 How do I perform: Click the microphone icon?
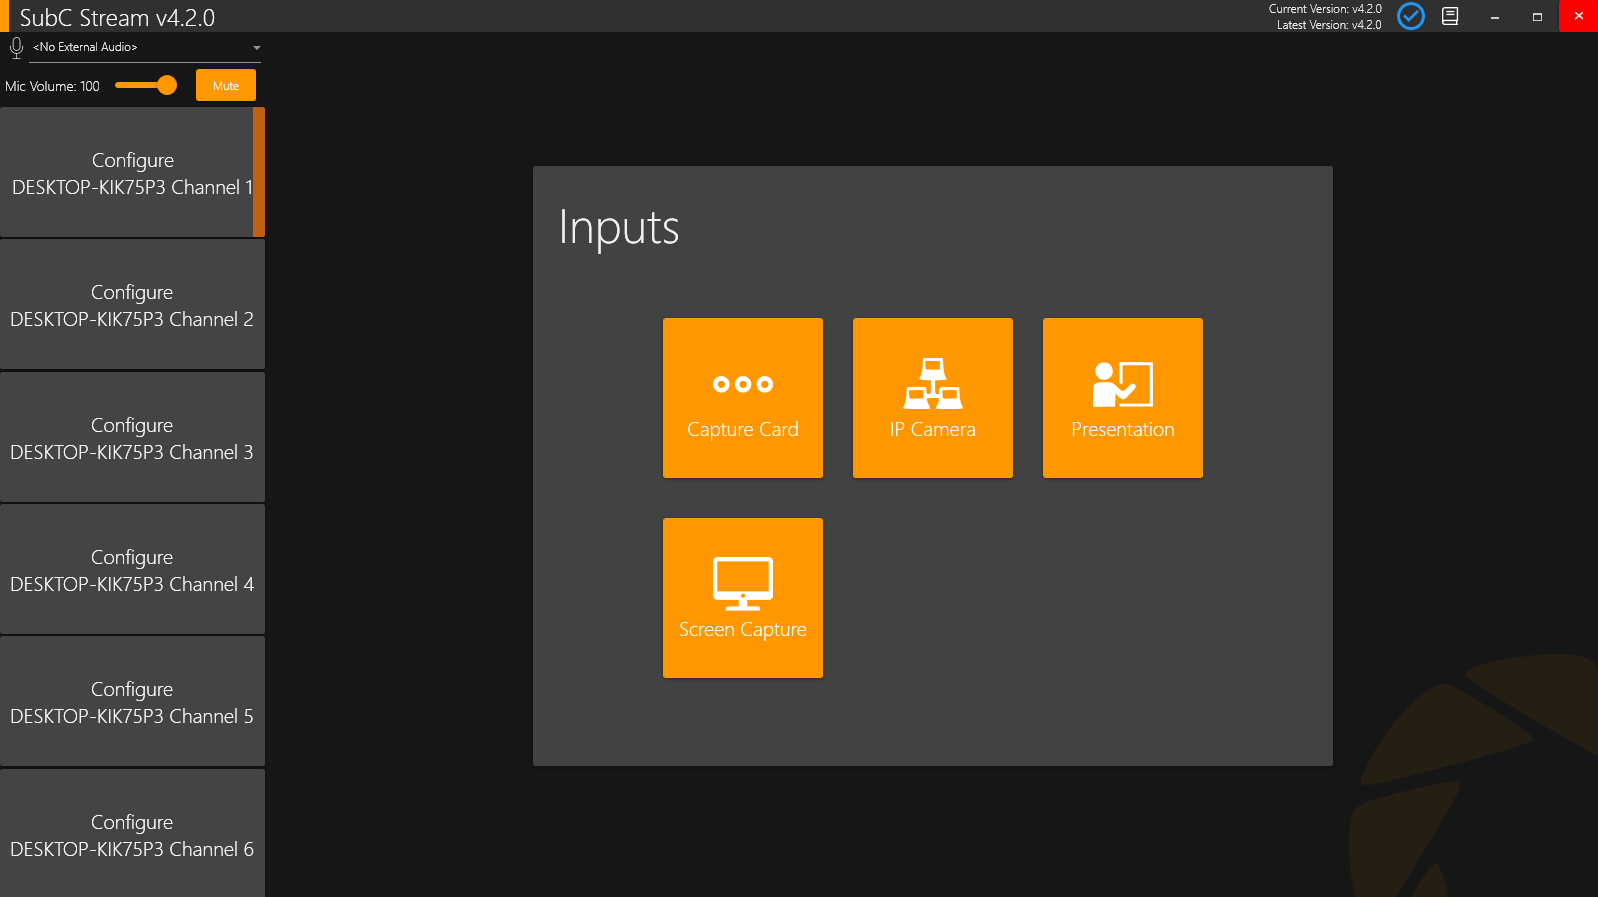click(x=16, y=47)
